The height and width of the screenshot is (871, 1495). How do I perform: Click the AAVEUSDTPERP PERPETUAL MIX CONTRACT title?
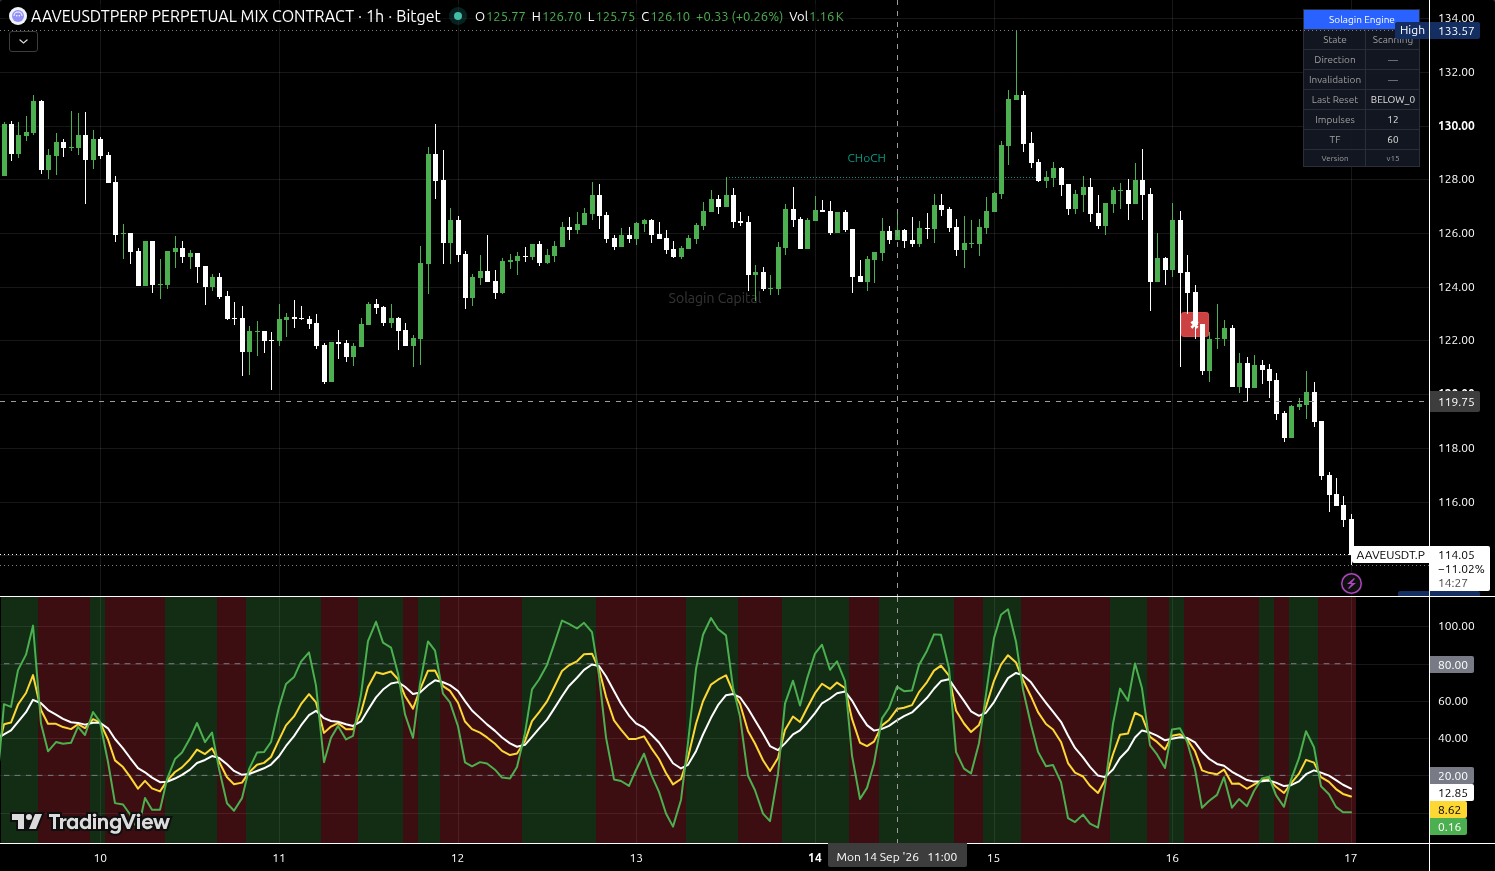tap(193, 16)
